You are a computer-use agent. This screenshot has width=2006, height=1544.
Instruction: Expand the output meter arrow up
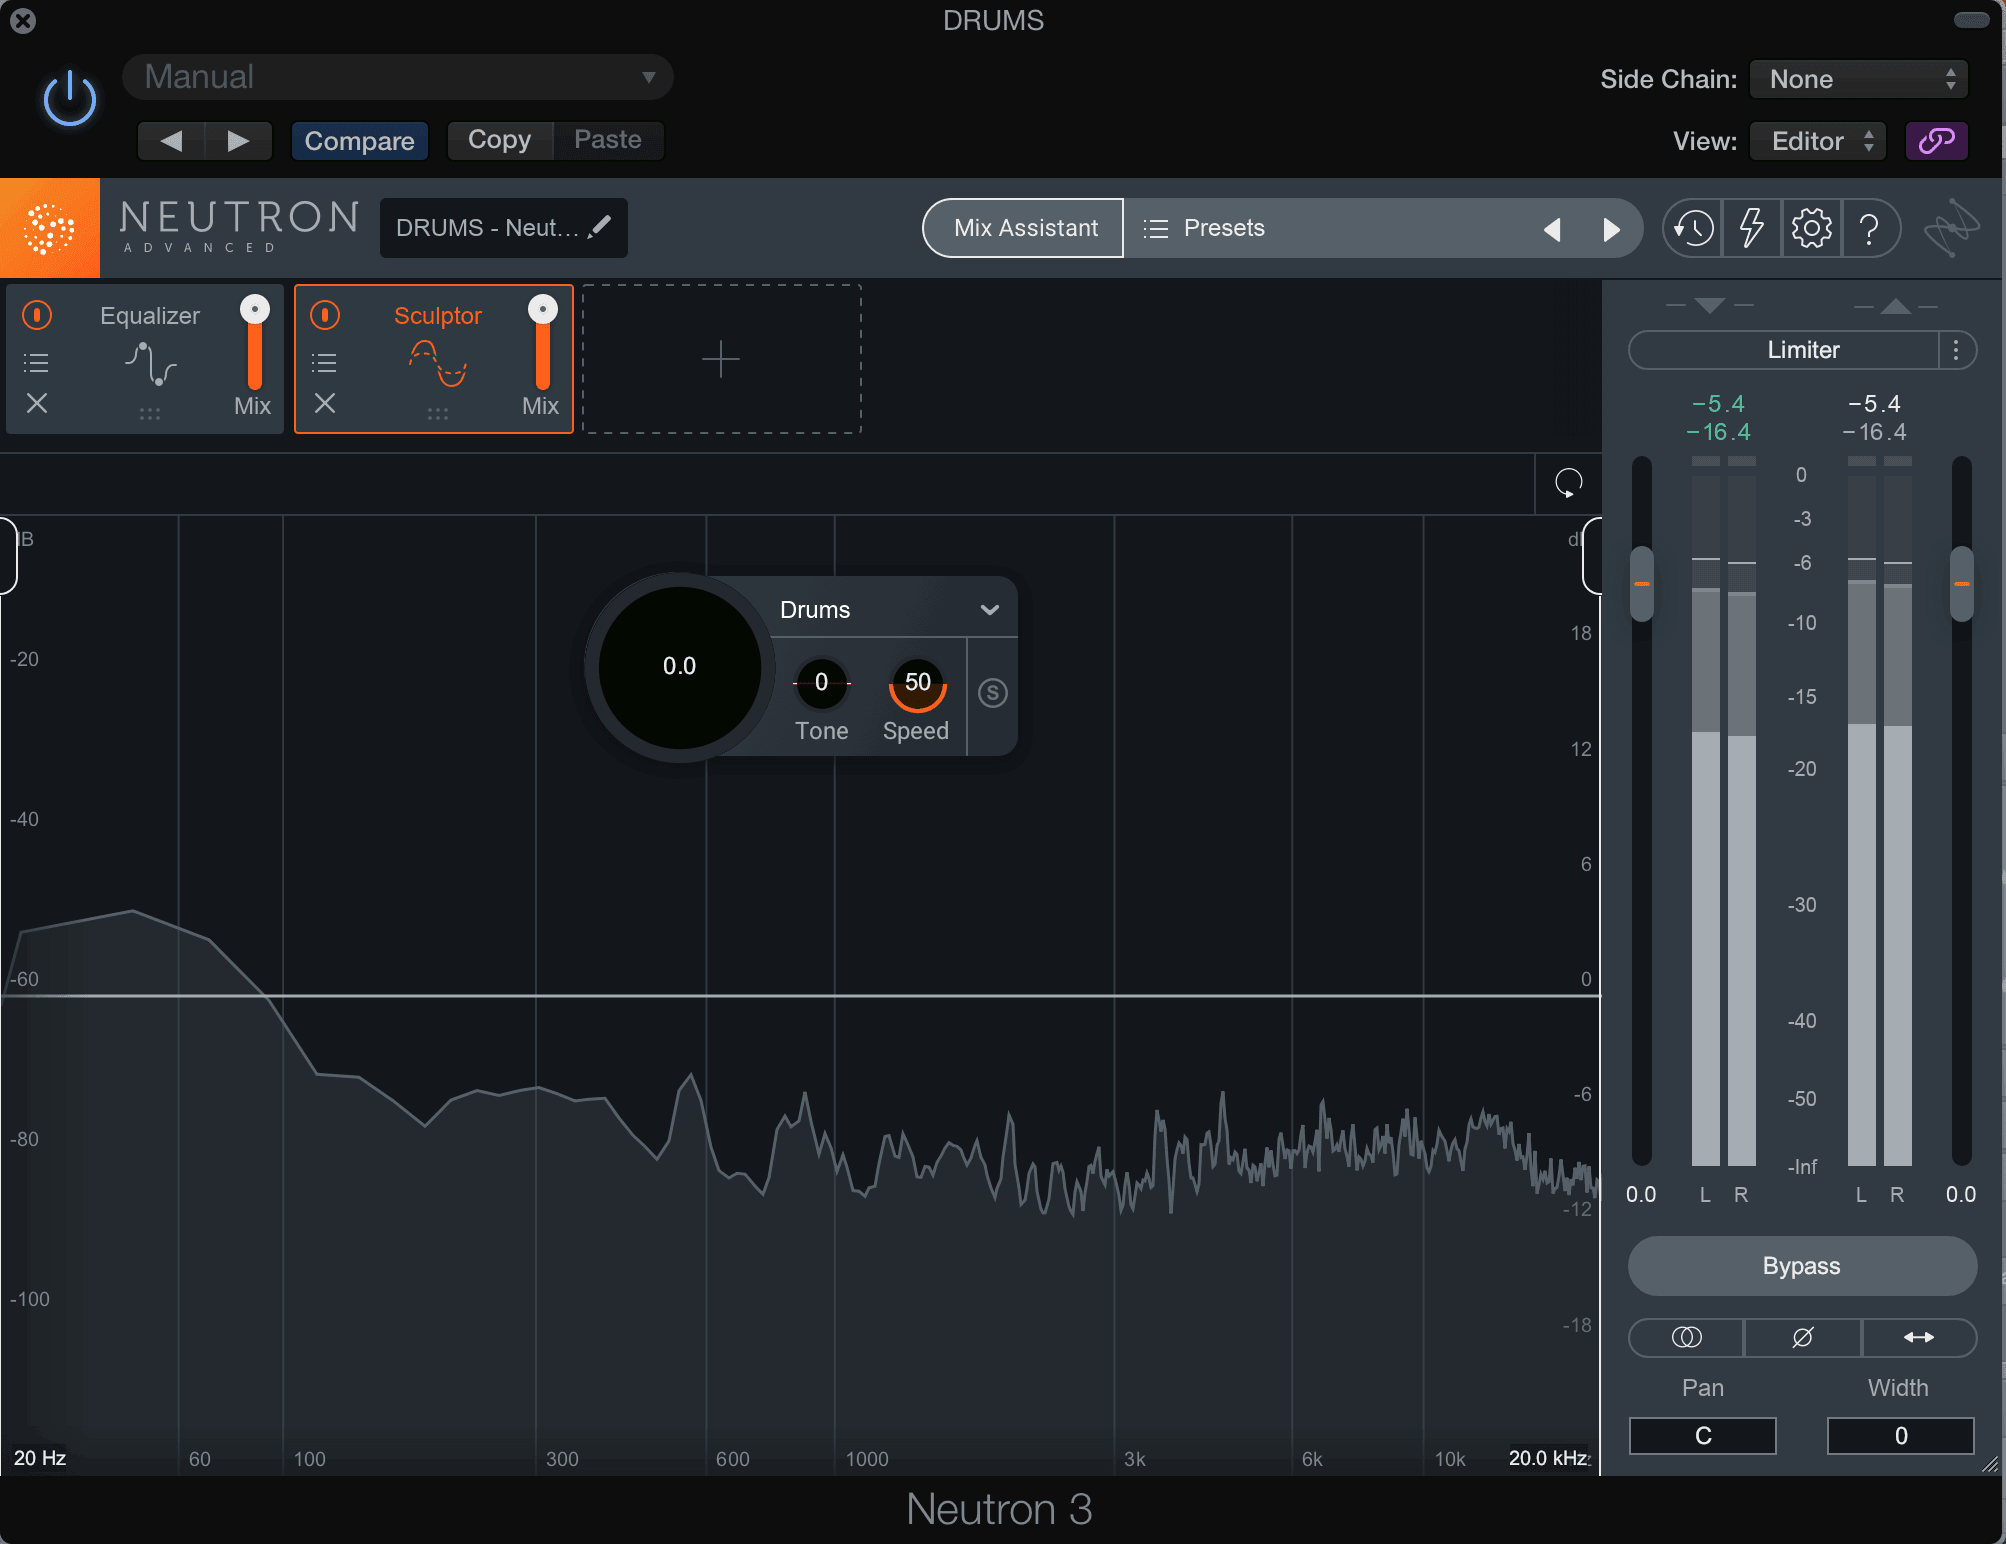click(x=1896, y=305)
